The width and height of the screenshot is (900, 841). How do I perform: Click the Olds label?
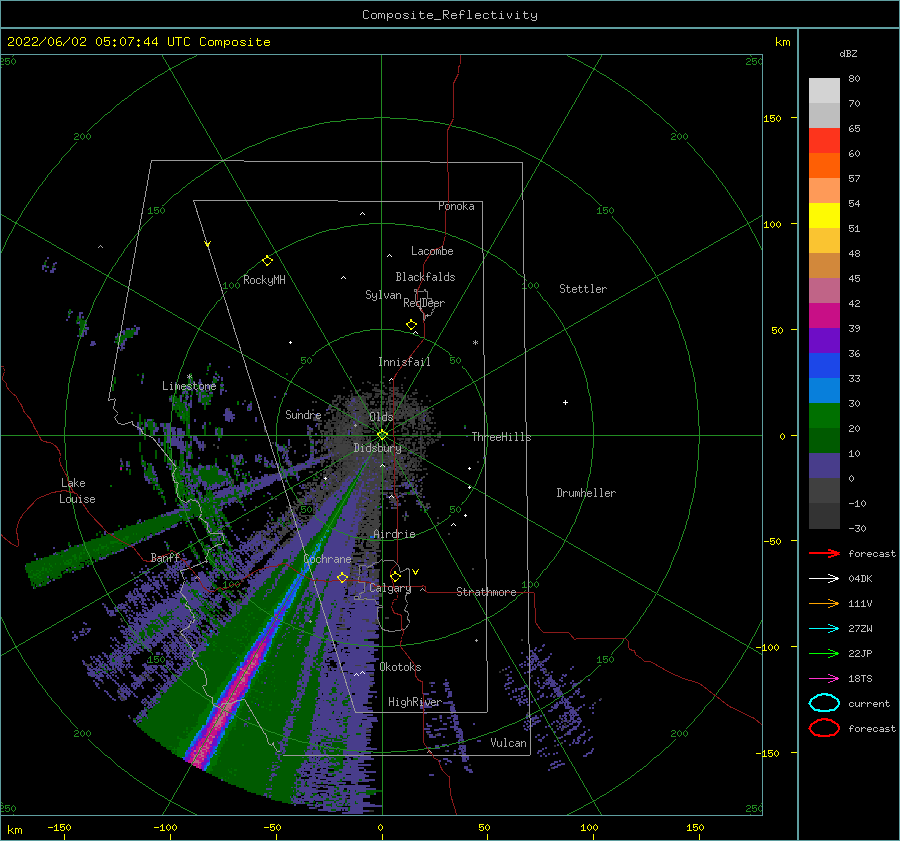pos(381,417)
